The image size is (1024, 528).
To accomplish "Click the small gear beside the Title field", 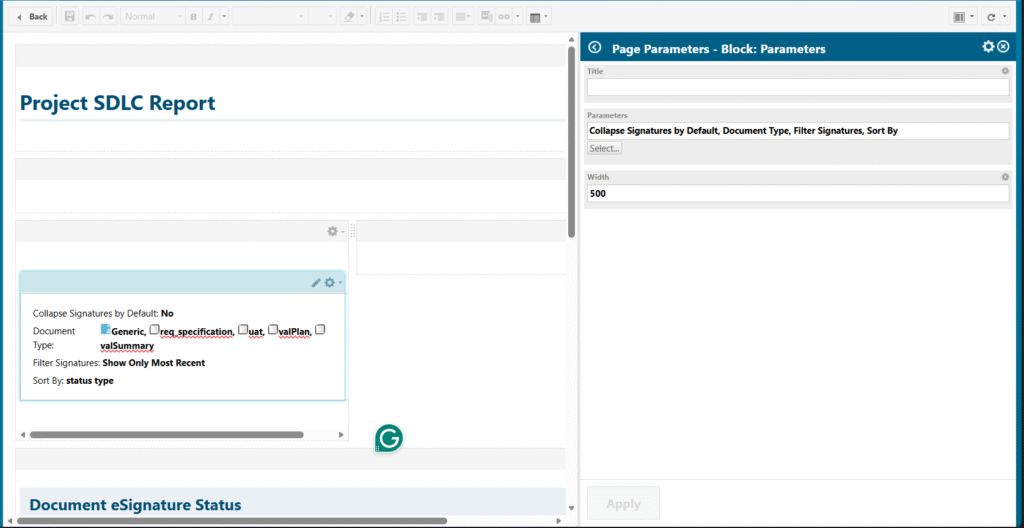I will (x=1005, y=72).
